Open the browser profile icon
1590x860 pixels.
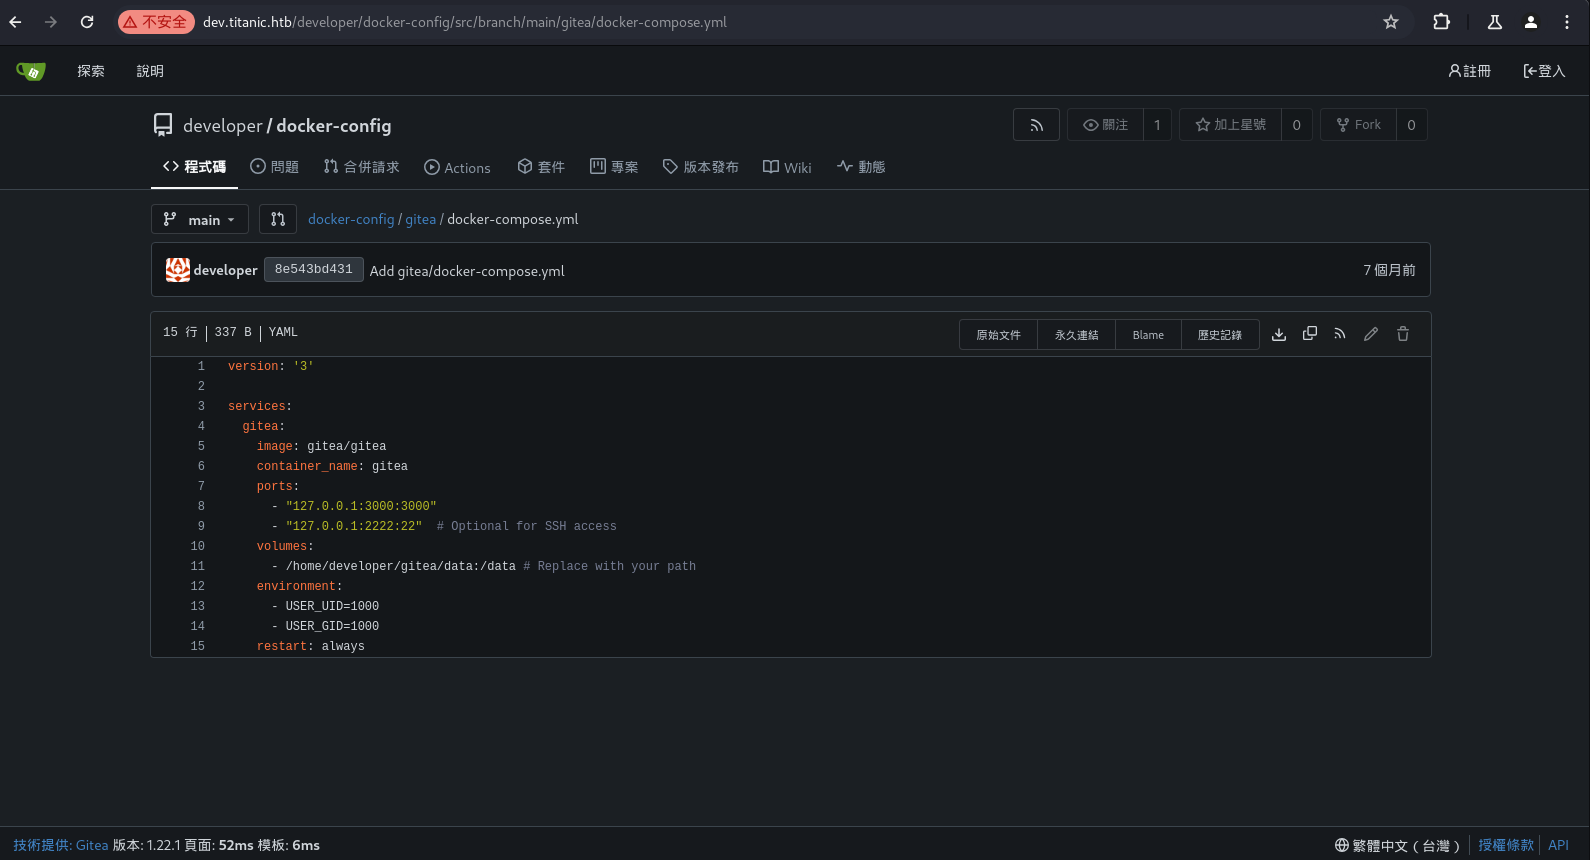tap(1531, 22)
